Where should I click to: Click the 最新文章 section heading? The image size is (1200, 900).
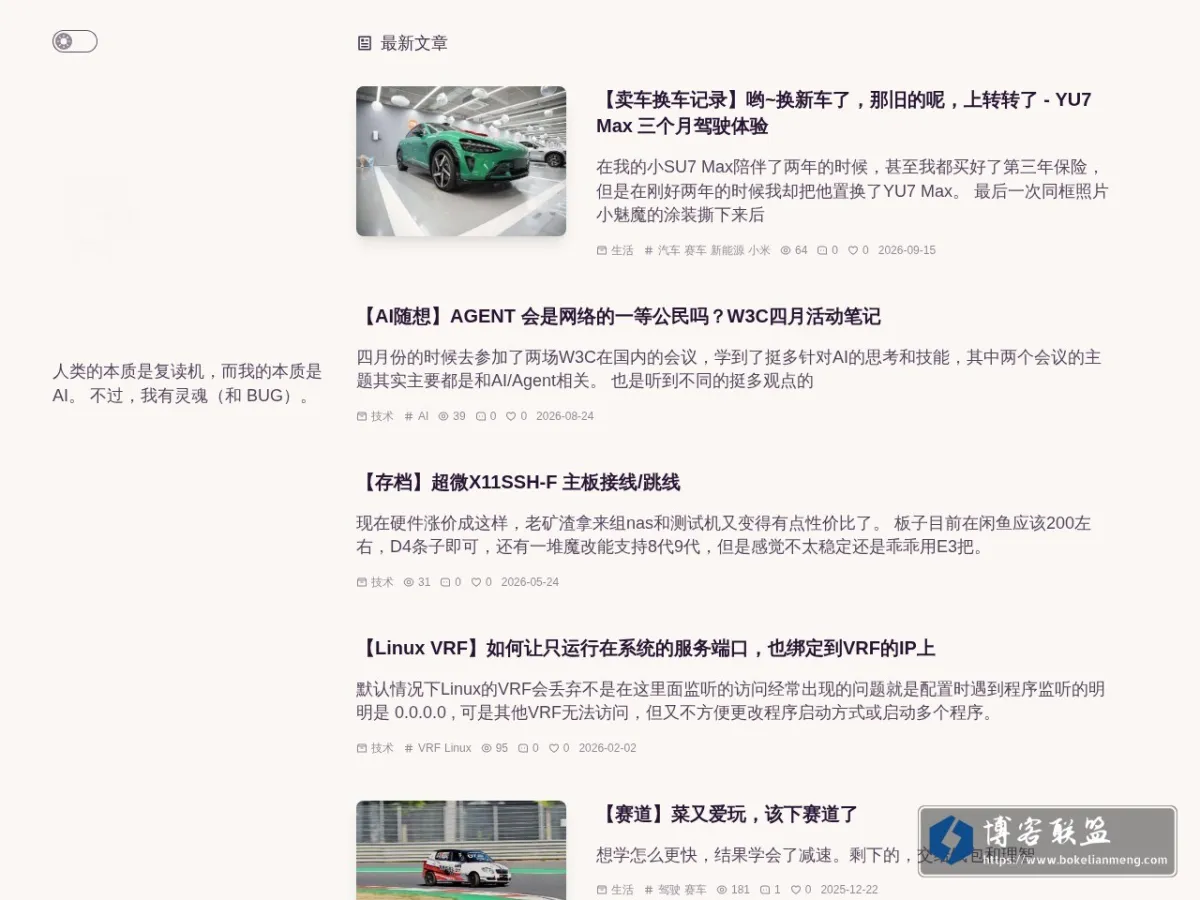tap(414, 43)
